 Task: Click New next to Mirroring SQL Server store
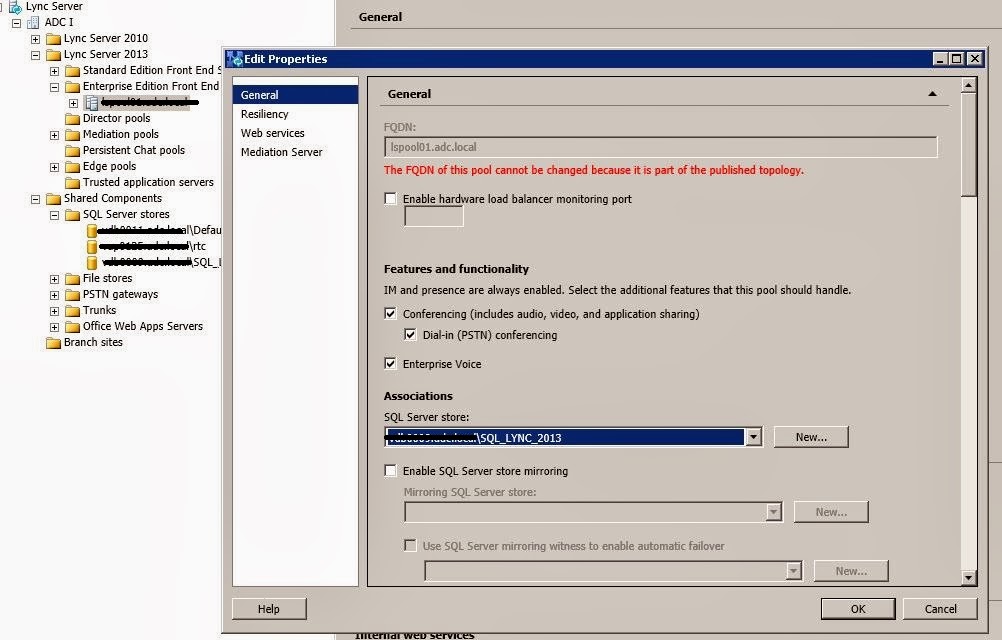click(x=831, y=512)
